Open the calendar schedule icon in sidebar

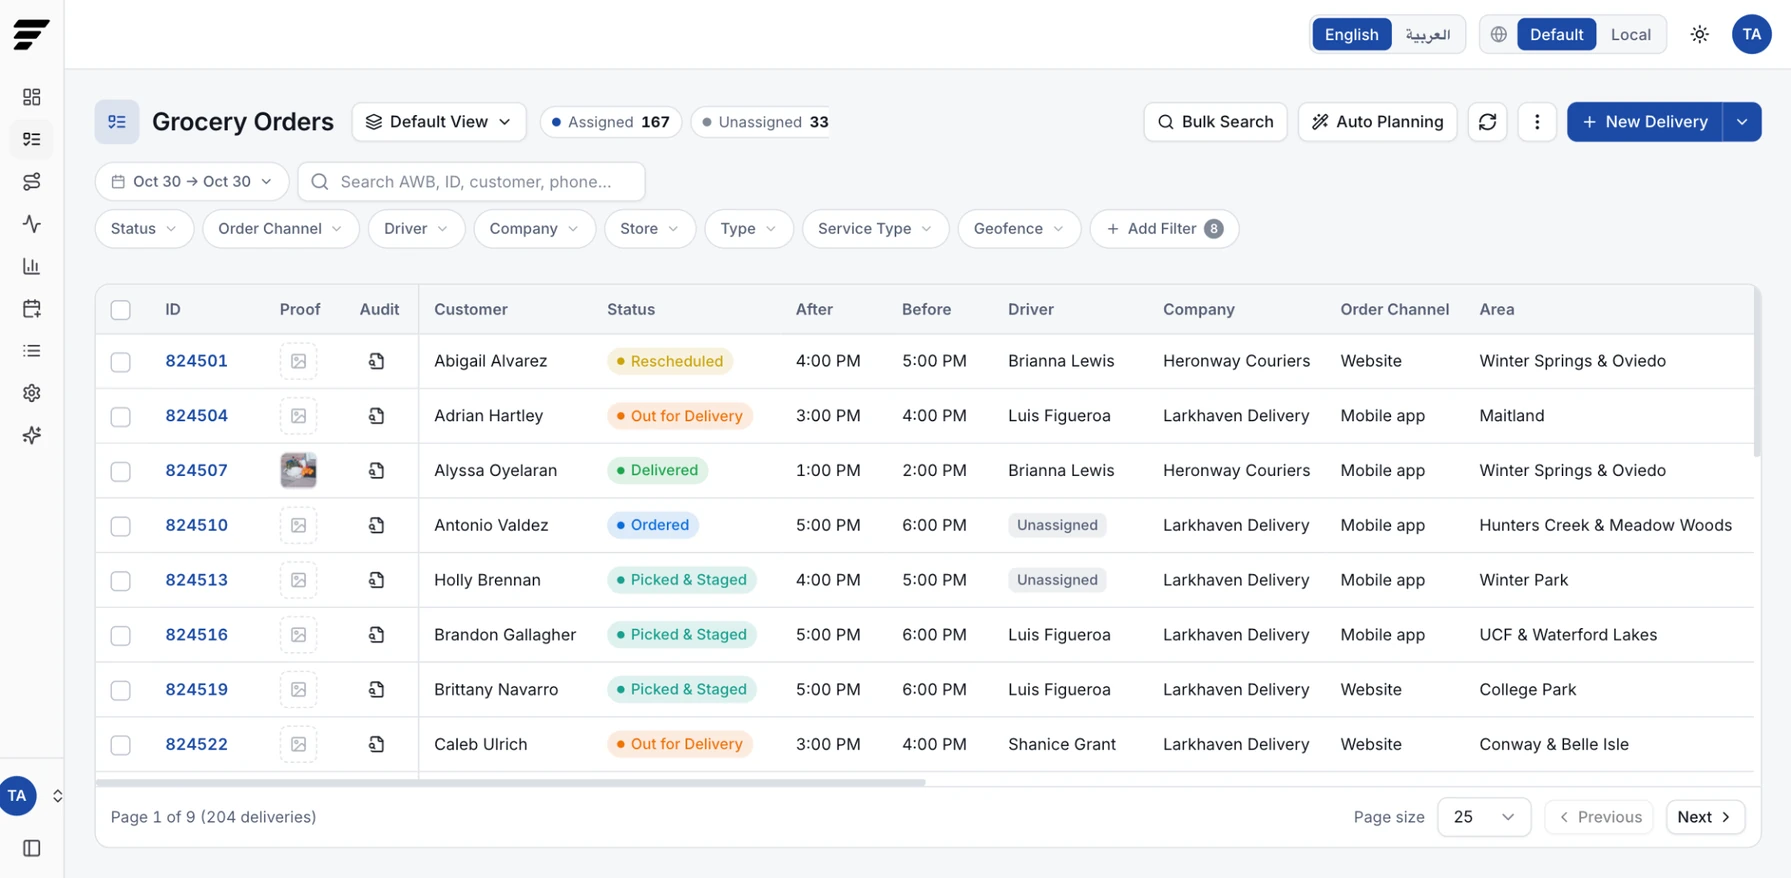pyautogui.click(x=32, y=309)
